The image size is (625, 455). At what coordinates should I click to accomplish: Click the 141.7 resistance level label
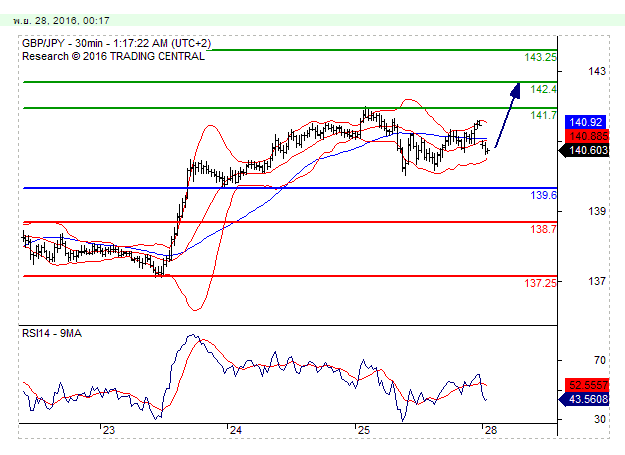[543, 116]
